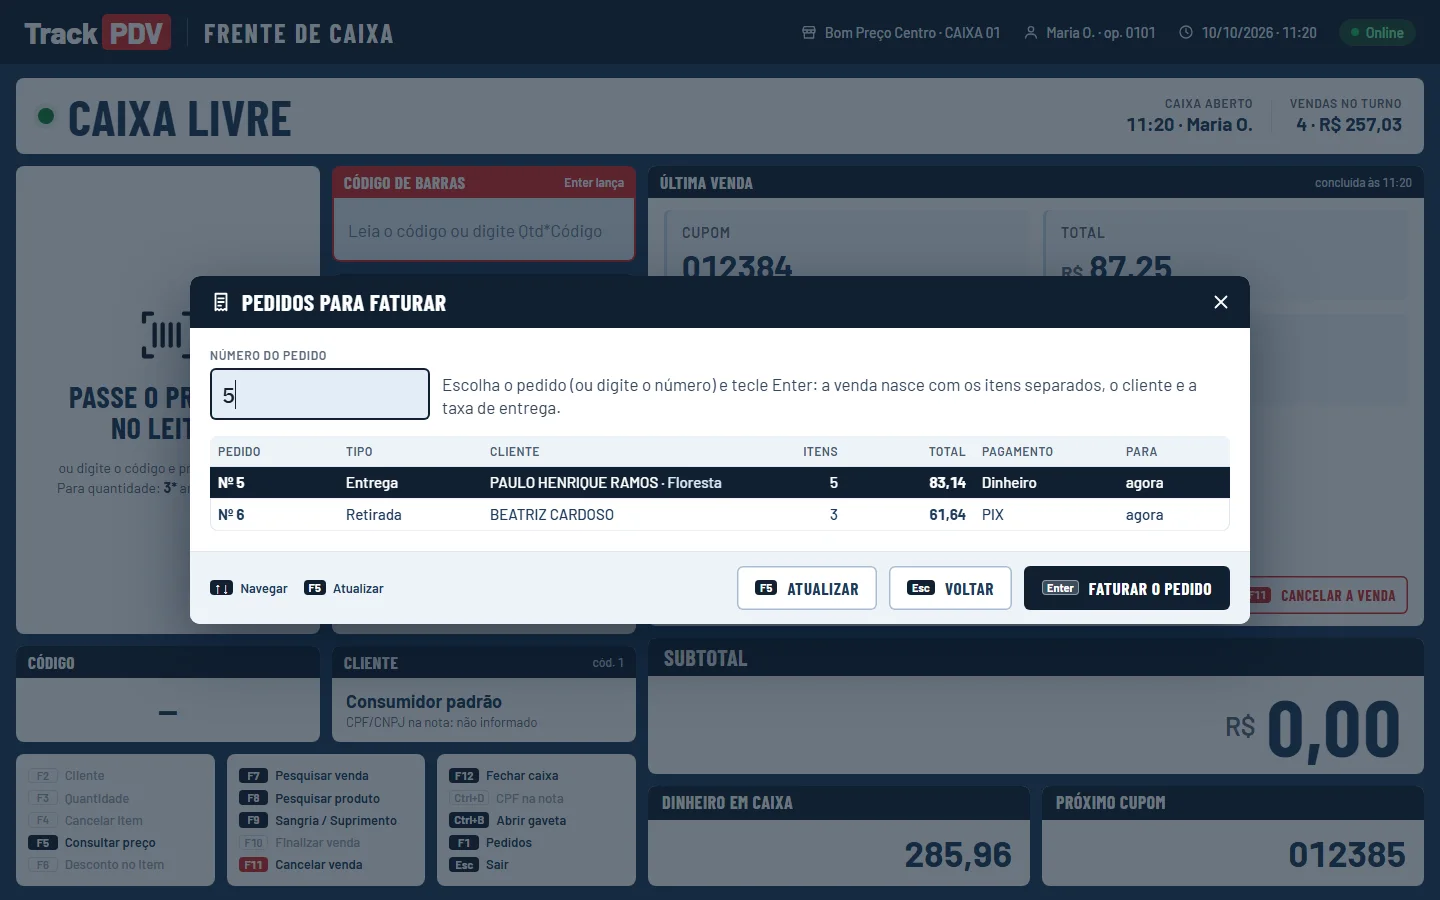Click the Cliente column header in orders table

[x=515, y=452]
